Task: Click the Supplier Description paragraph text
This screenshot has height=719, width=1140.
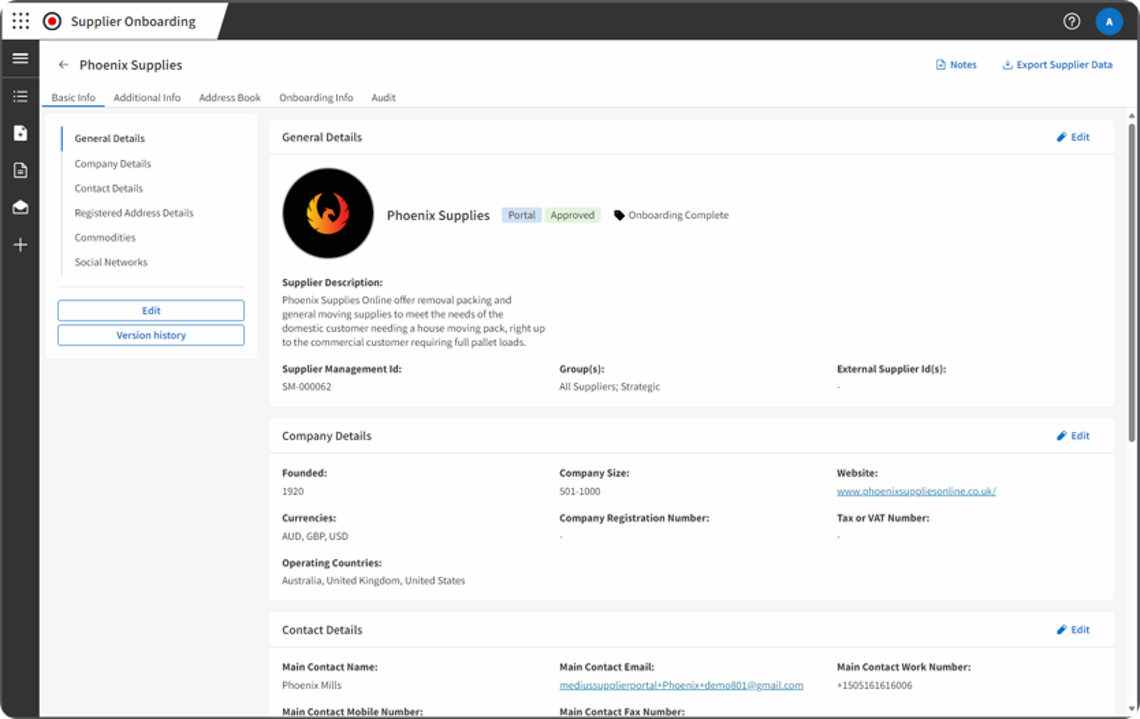Action: coord(413,321)
